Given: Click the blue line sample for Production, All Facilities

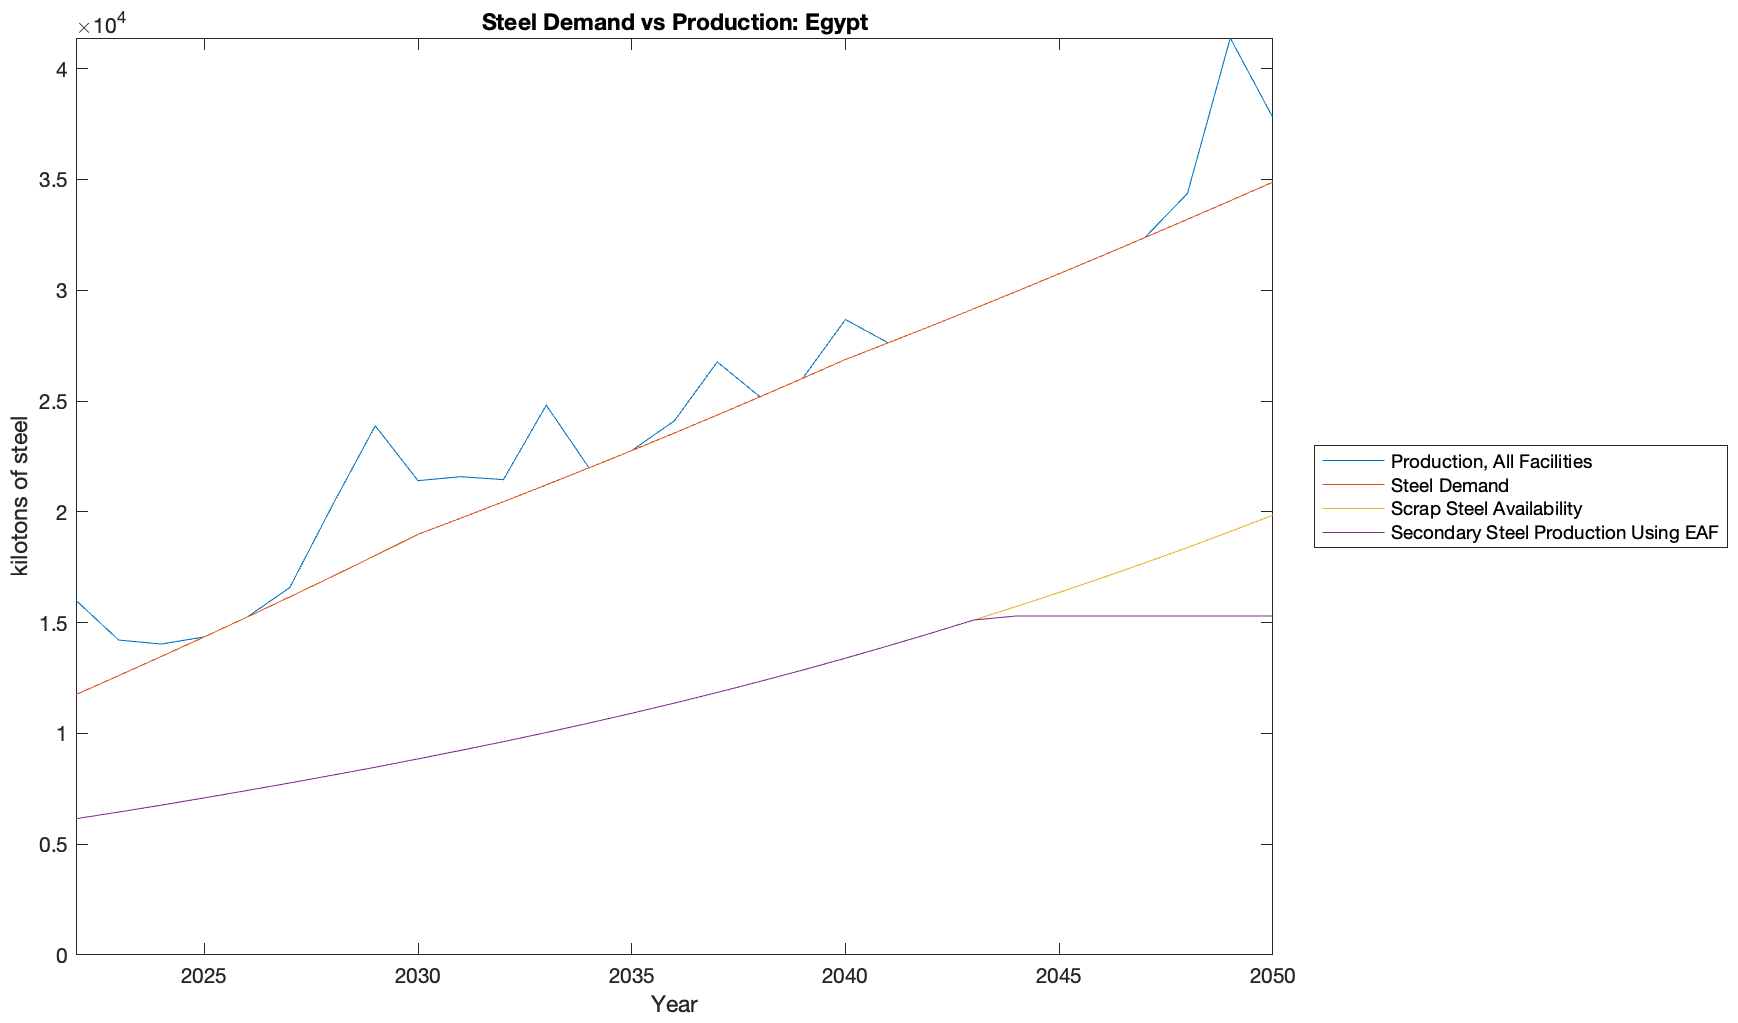Looking at the screenshot, I should tap(1353, 461).
